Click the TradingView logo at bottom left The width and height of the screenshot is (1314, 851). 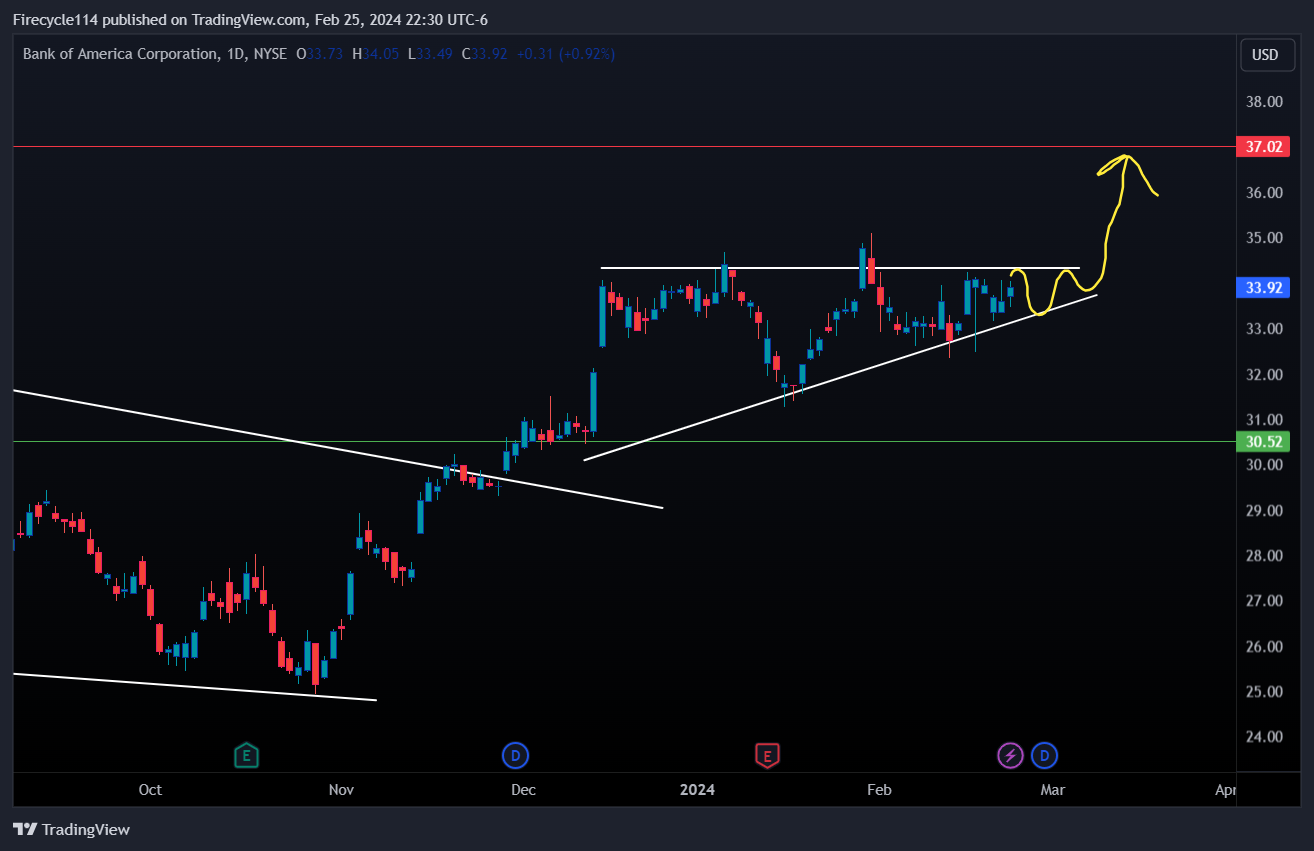71,829
